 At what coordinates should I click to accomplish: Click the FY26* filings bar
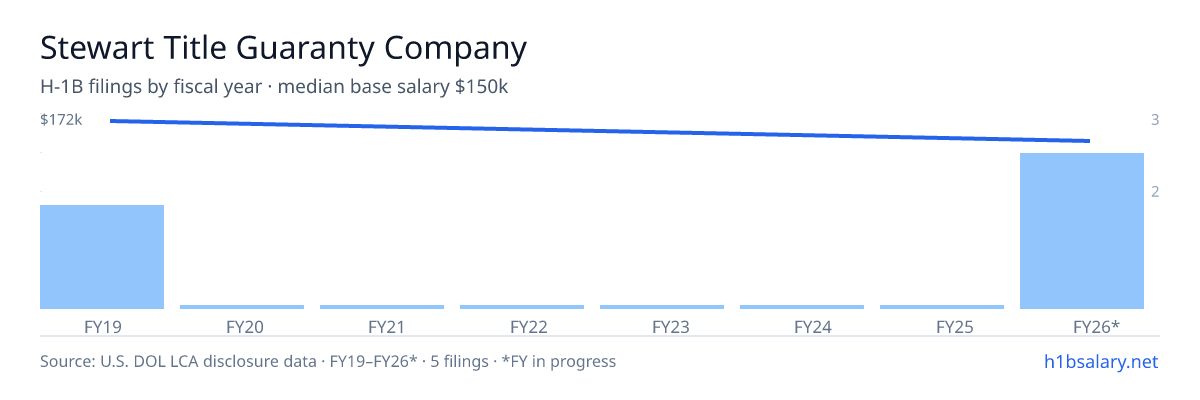tap(1082, 231)
